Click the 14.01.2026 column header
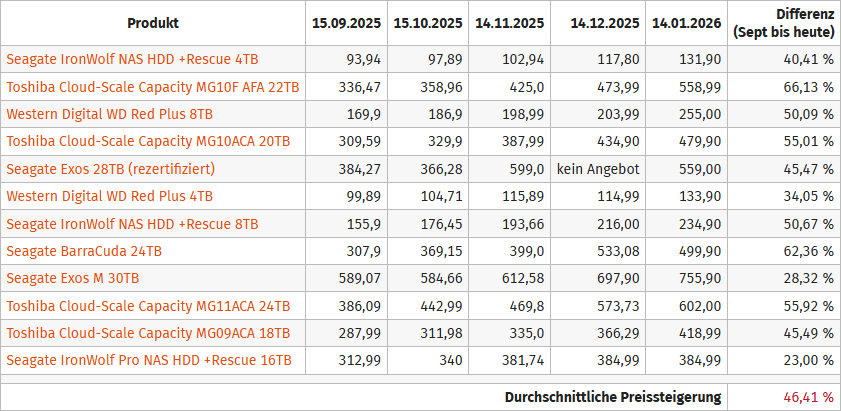This screenshot has width=841, height=411. 687,22
